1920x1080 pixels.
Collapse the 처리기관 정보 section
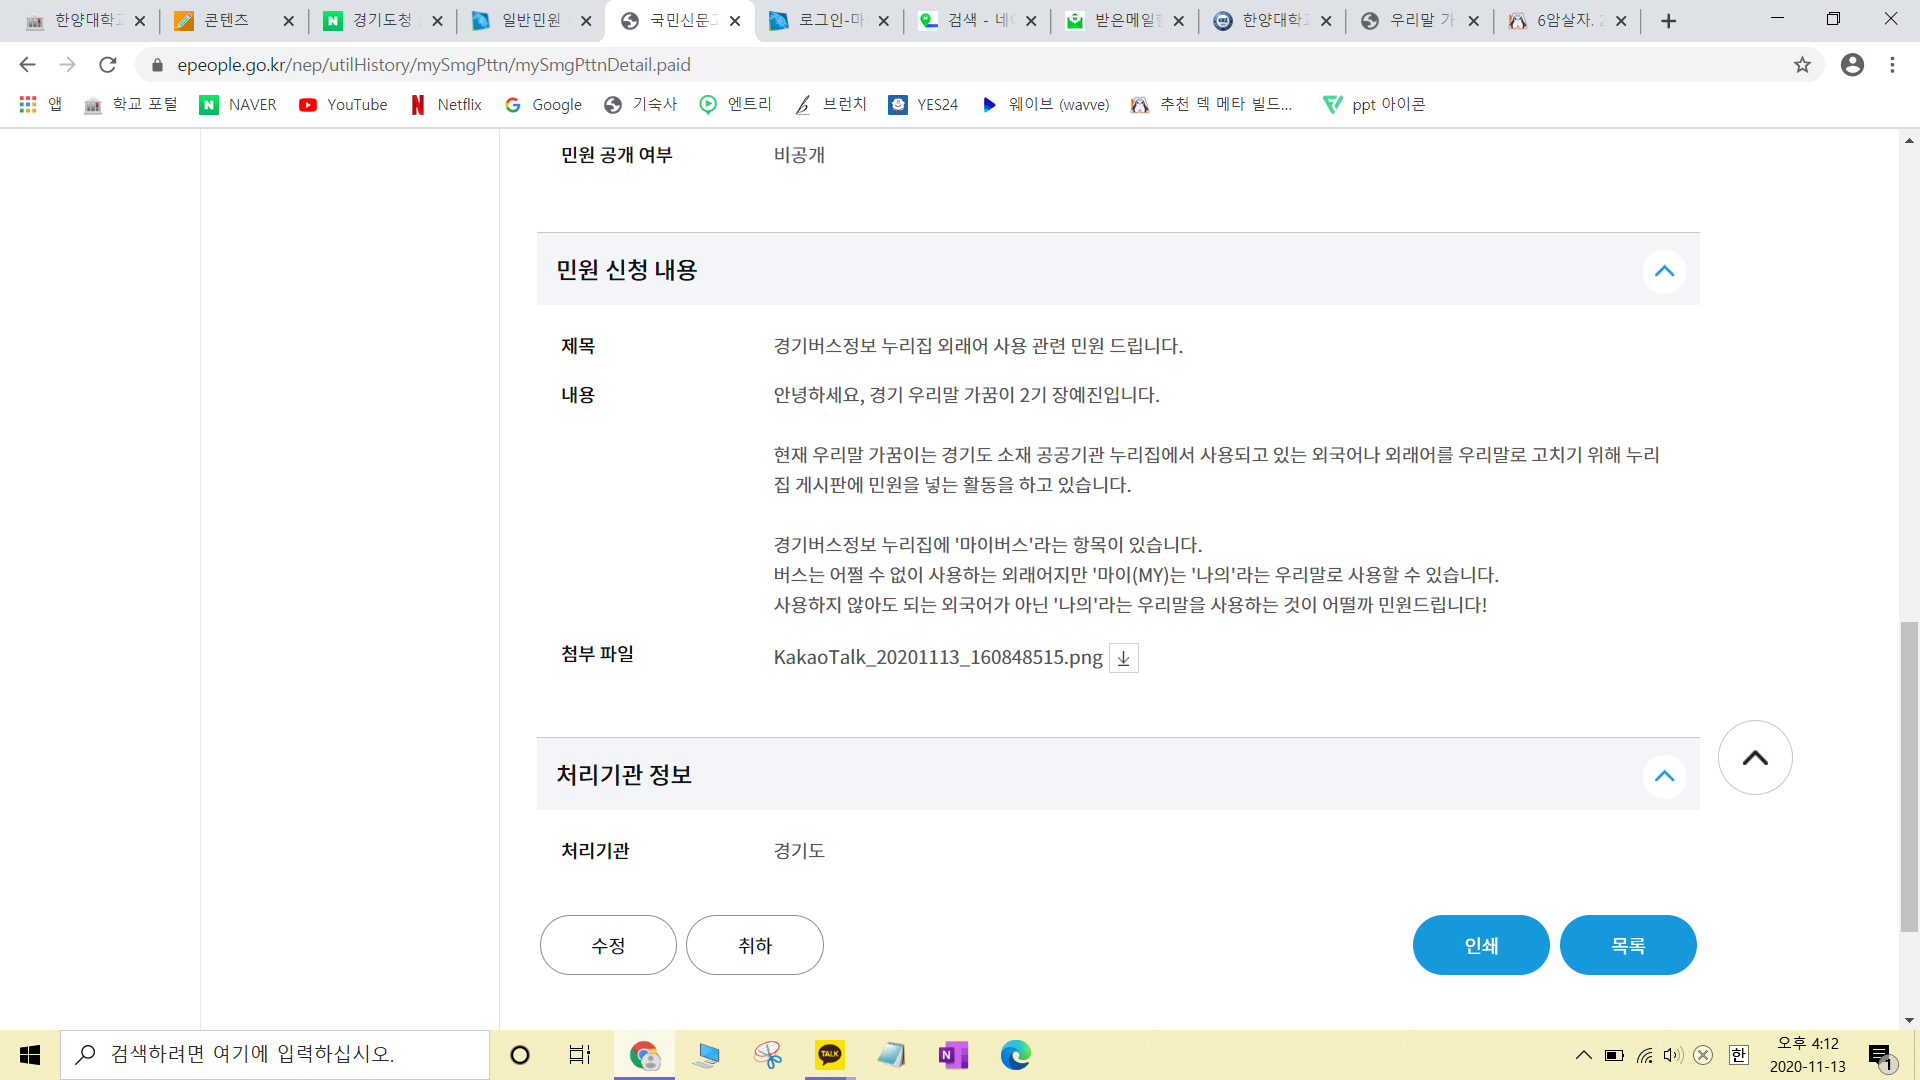point(1664,777)
